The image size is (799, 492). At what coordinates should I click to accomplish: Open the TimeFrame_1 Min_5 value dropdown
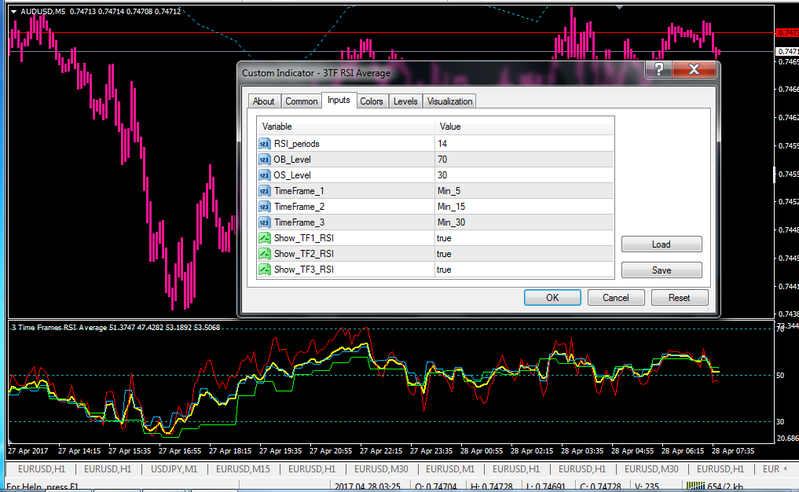(x=451, y=191)
